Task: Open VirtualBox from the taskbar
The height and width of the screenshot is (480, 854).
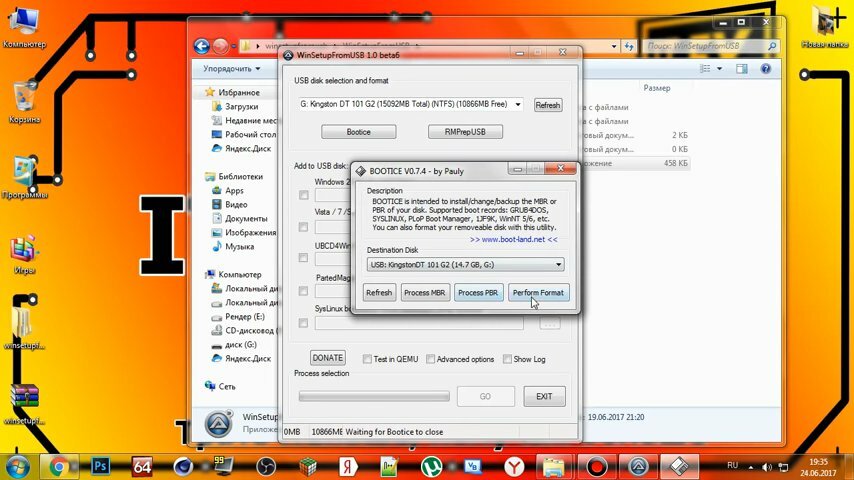Action: (x=472, y=467)
